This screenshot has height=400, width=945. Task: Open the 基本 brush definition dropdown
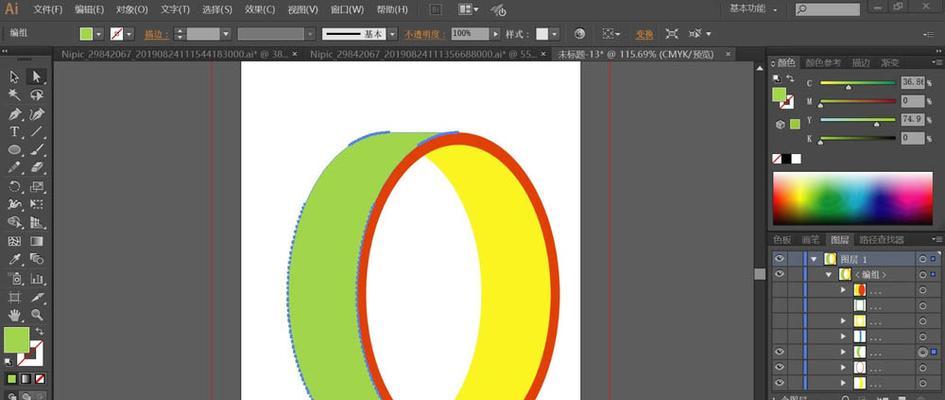(x=392, y=34)
